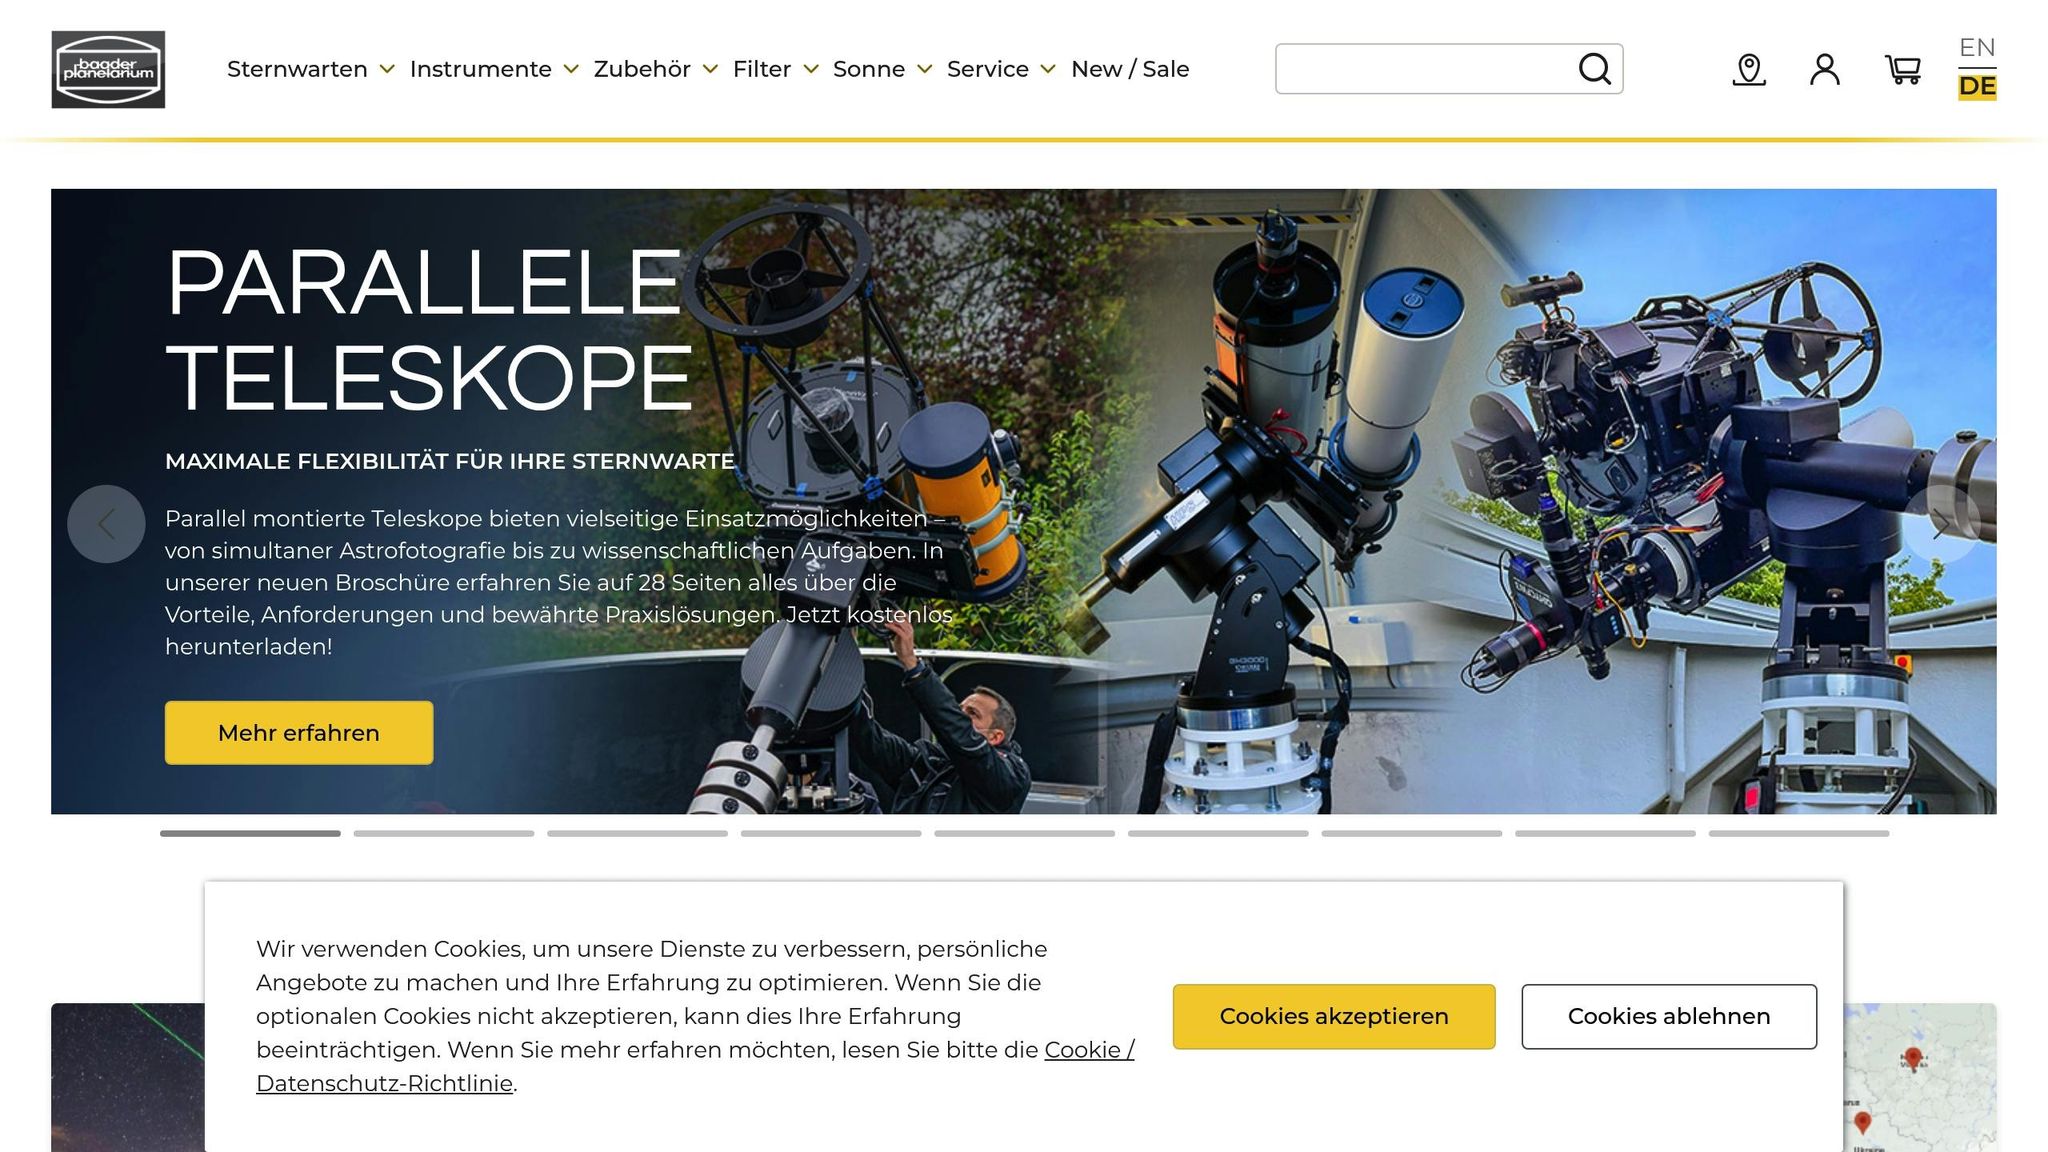This screenshot has width=2048, height=1152.
Task: Open the dealer location pin icon
Action: (1749, 69)
